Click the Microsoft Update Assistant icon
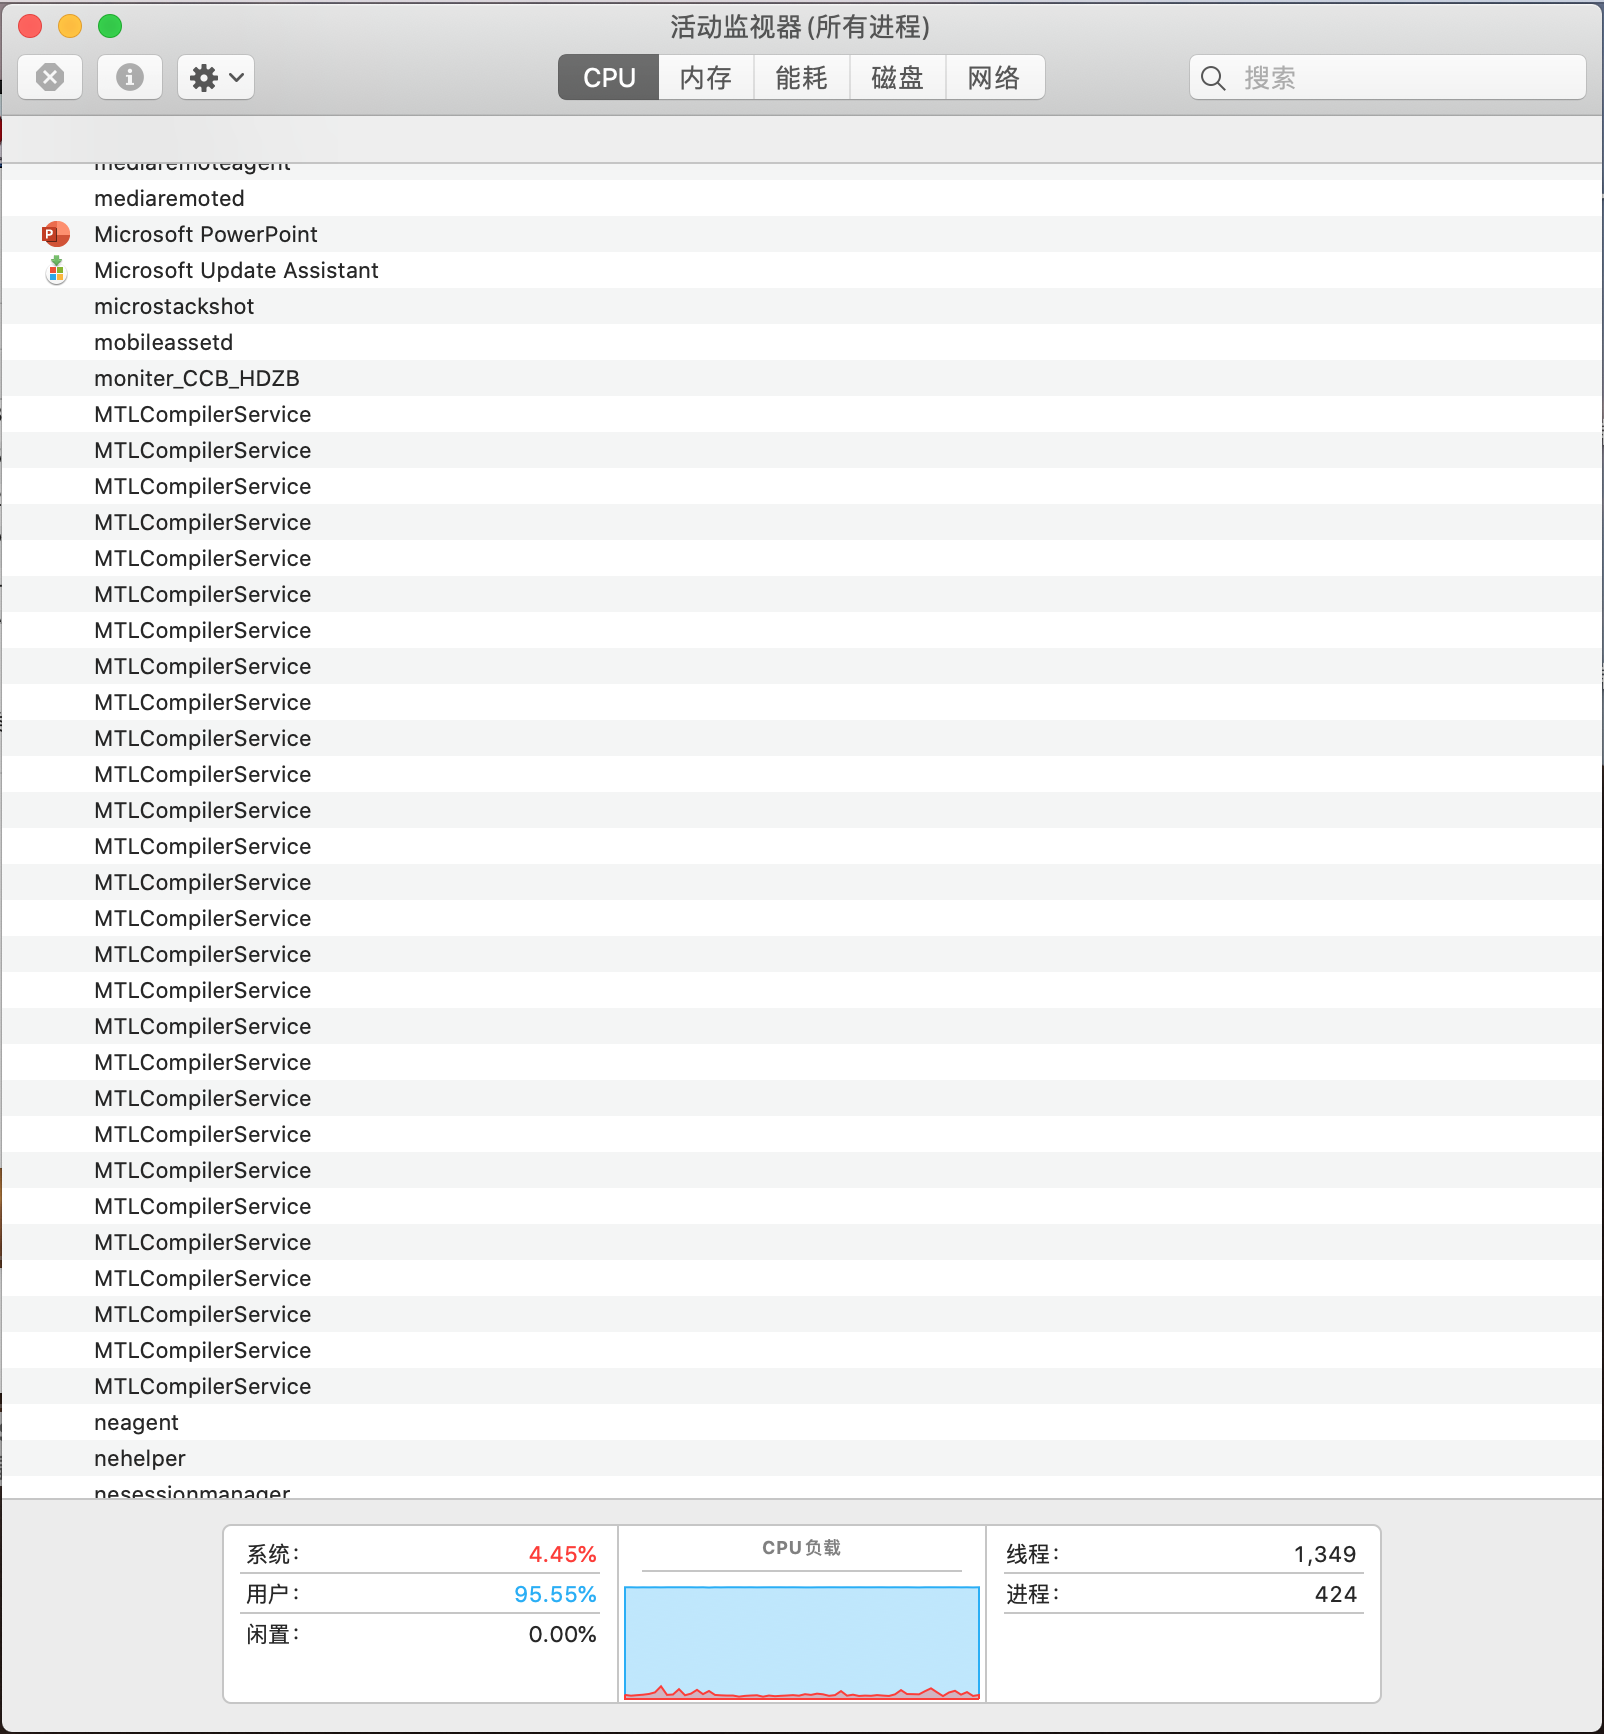Viewport: 1604px width, 1734px height. click(x=57, y=270)
